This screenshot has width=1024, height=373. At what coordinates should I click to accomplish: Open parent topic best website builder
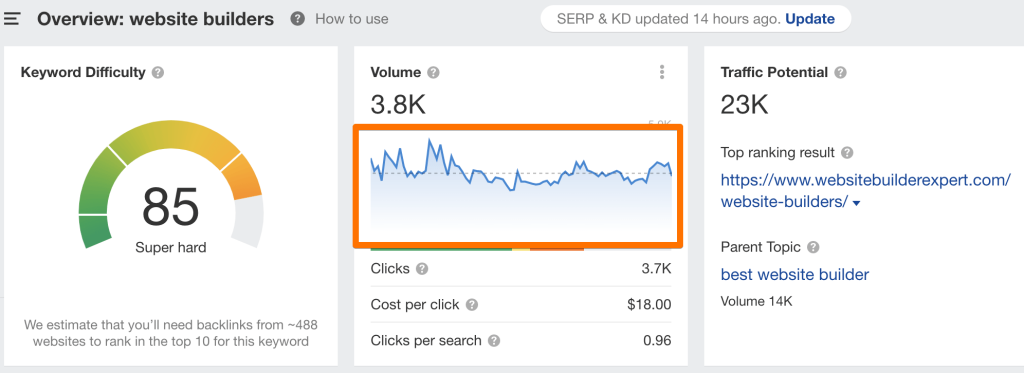(x=795, y=274)
